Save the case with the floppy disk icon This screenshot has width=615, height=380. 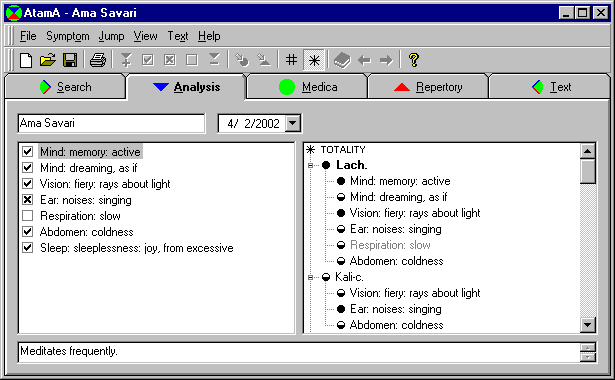[70, 60]
